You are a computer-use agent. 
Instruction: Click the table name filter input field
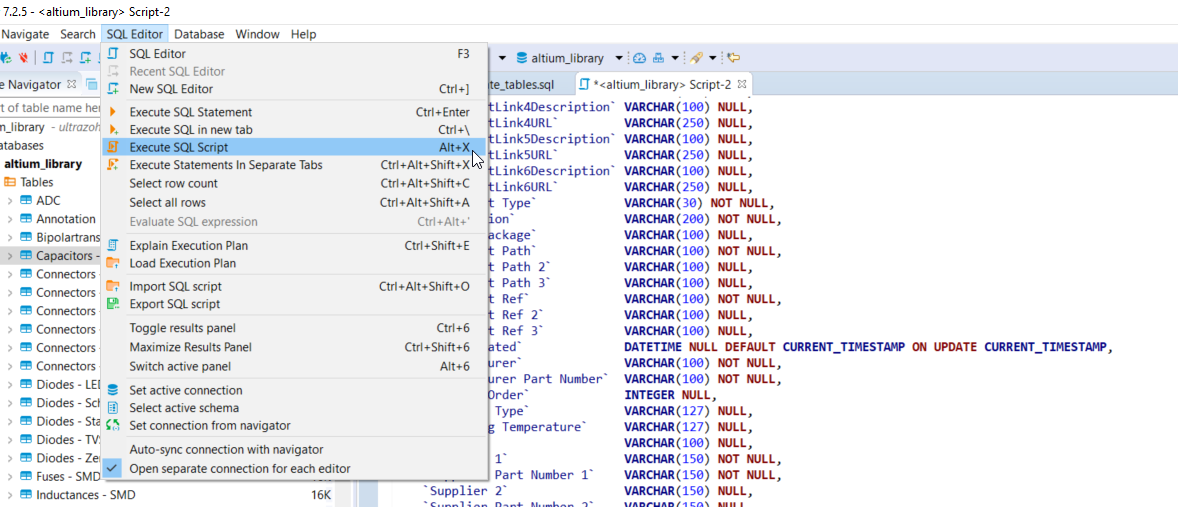(50, 107)
